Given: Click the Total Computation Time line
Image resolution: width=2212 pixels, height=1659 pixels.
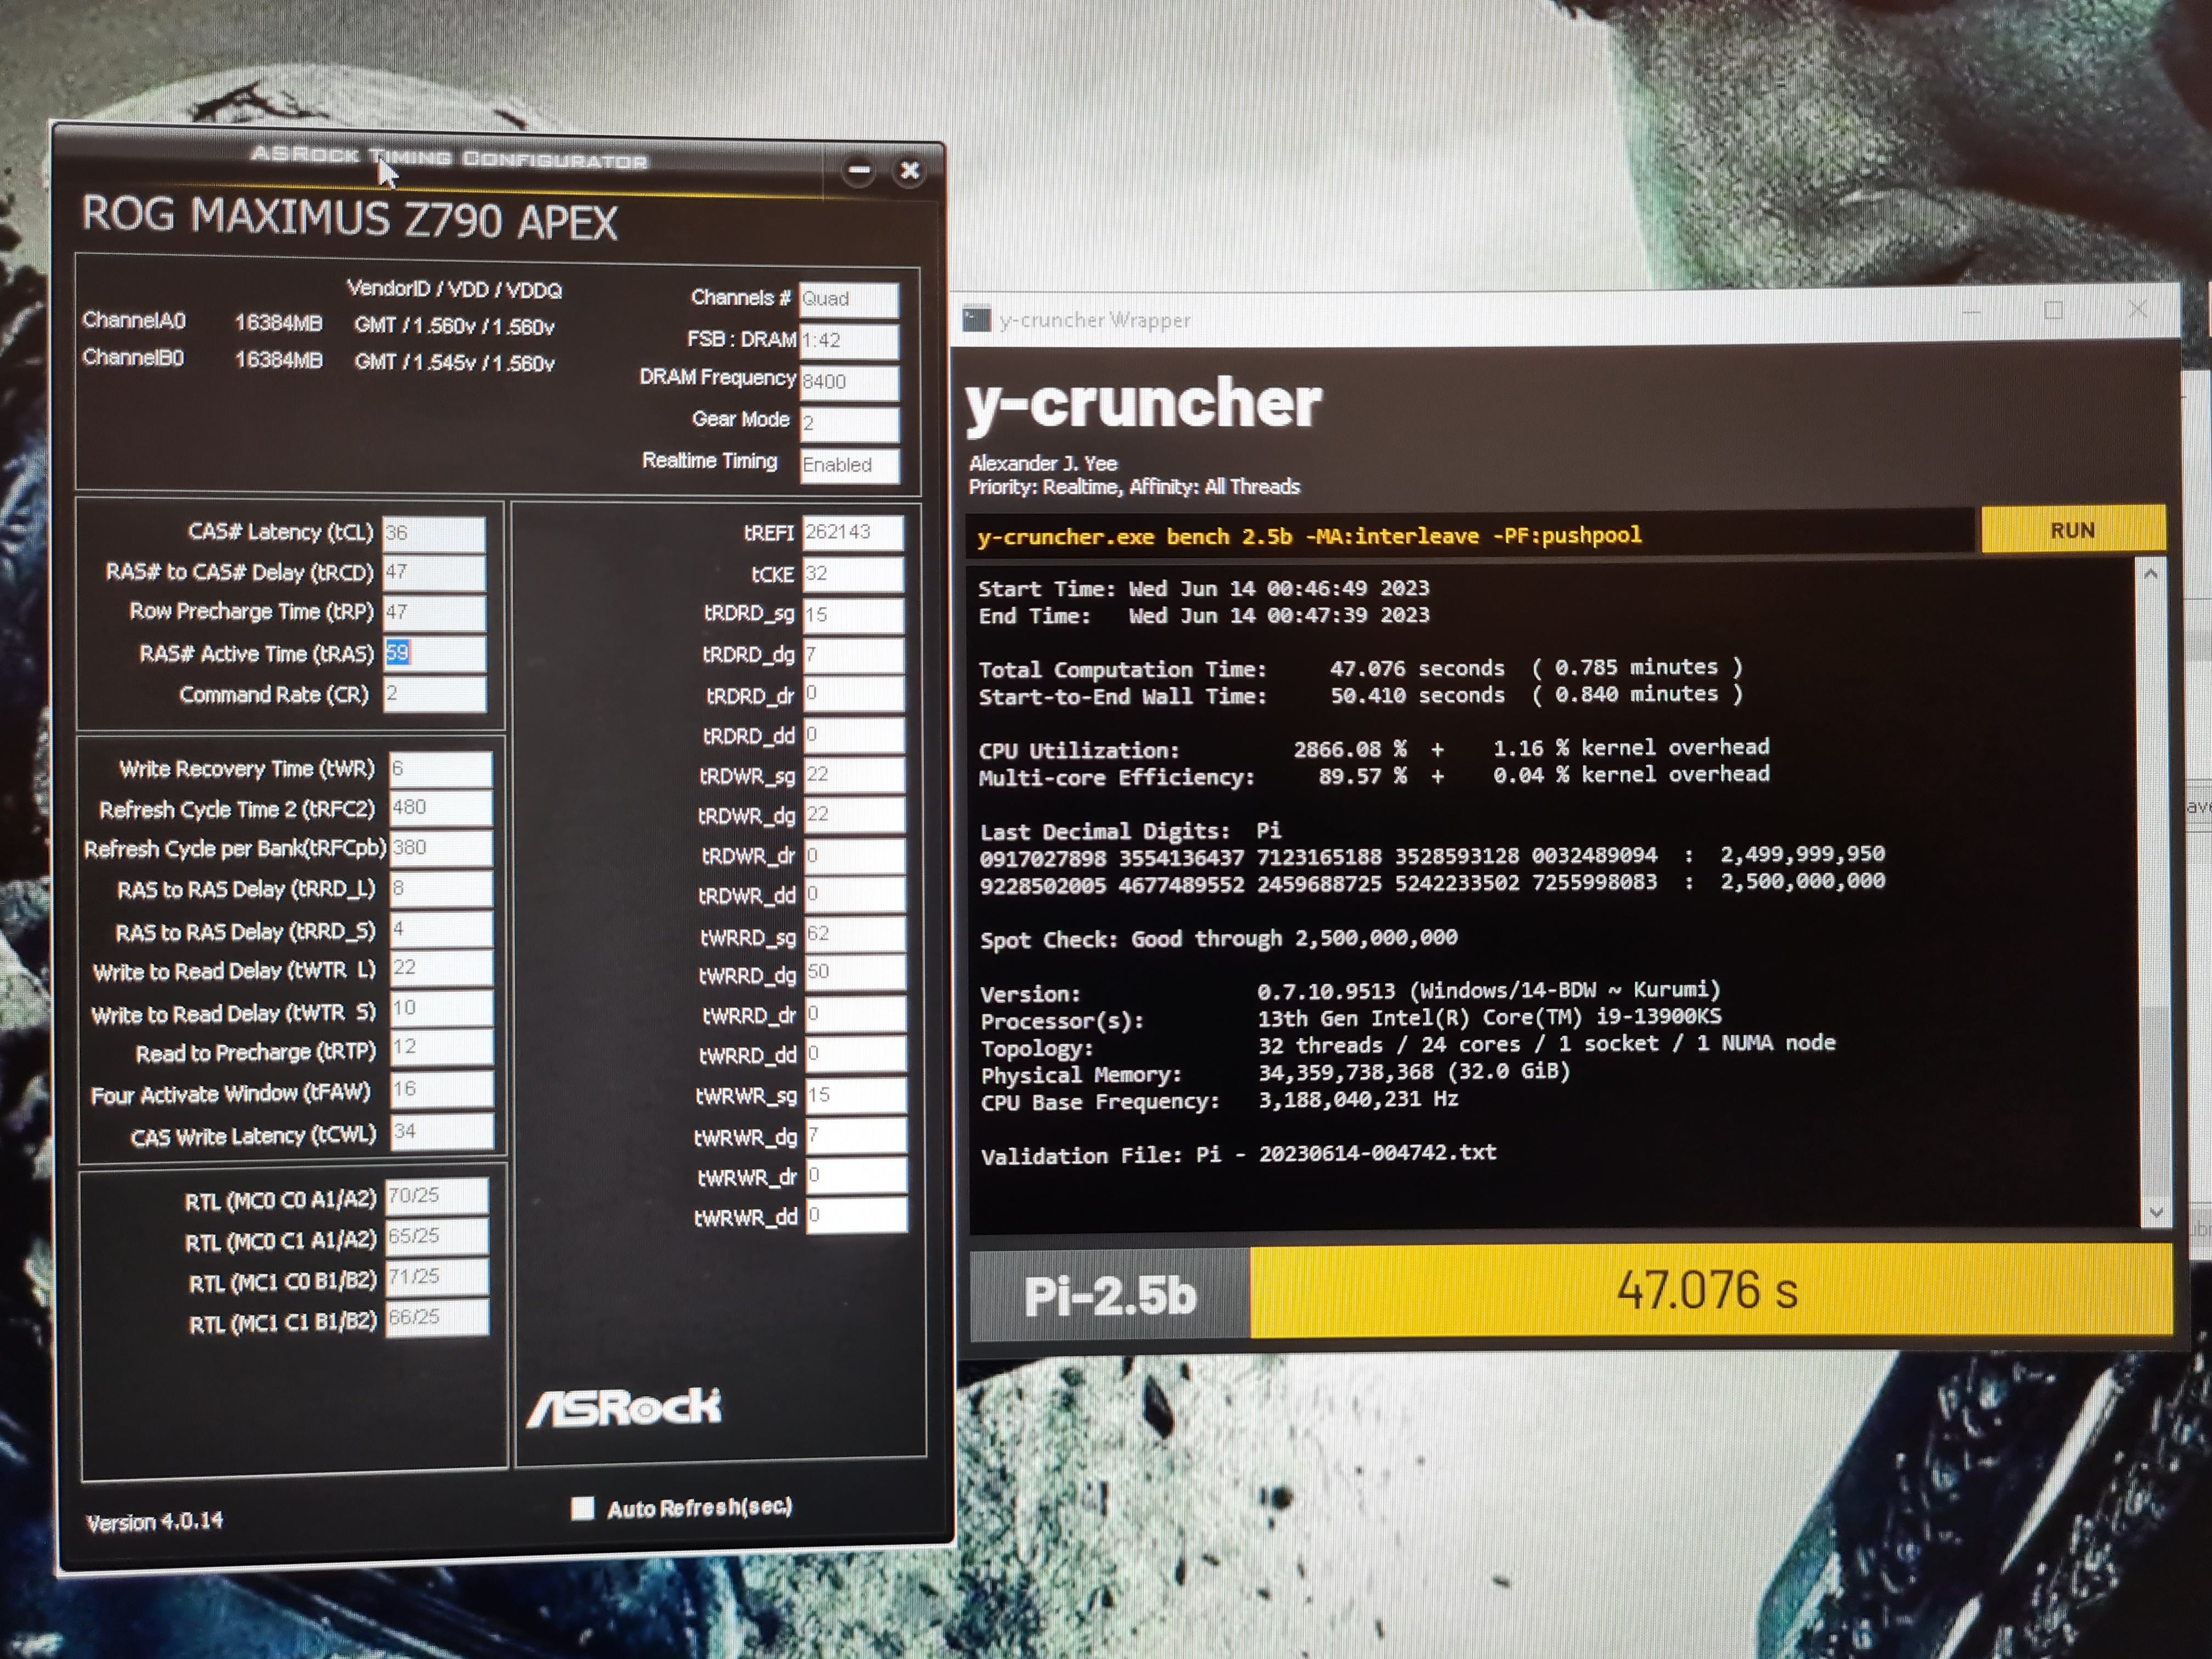Looking at the screenshot, I should (1361, 668).
